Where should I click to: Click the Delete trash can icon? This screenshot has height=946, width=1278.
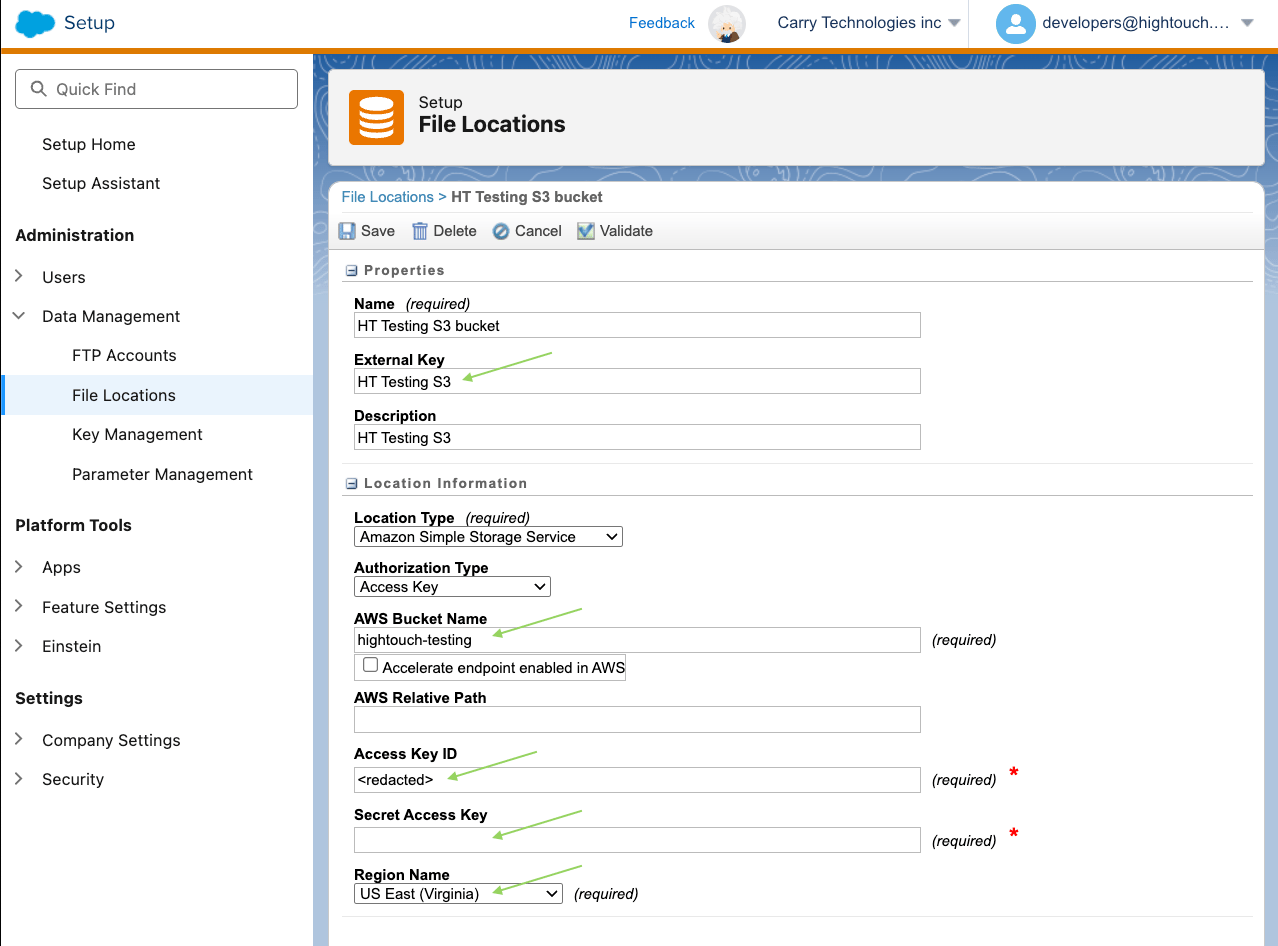pyautogui.click(x=420, y=231)
